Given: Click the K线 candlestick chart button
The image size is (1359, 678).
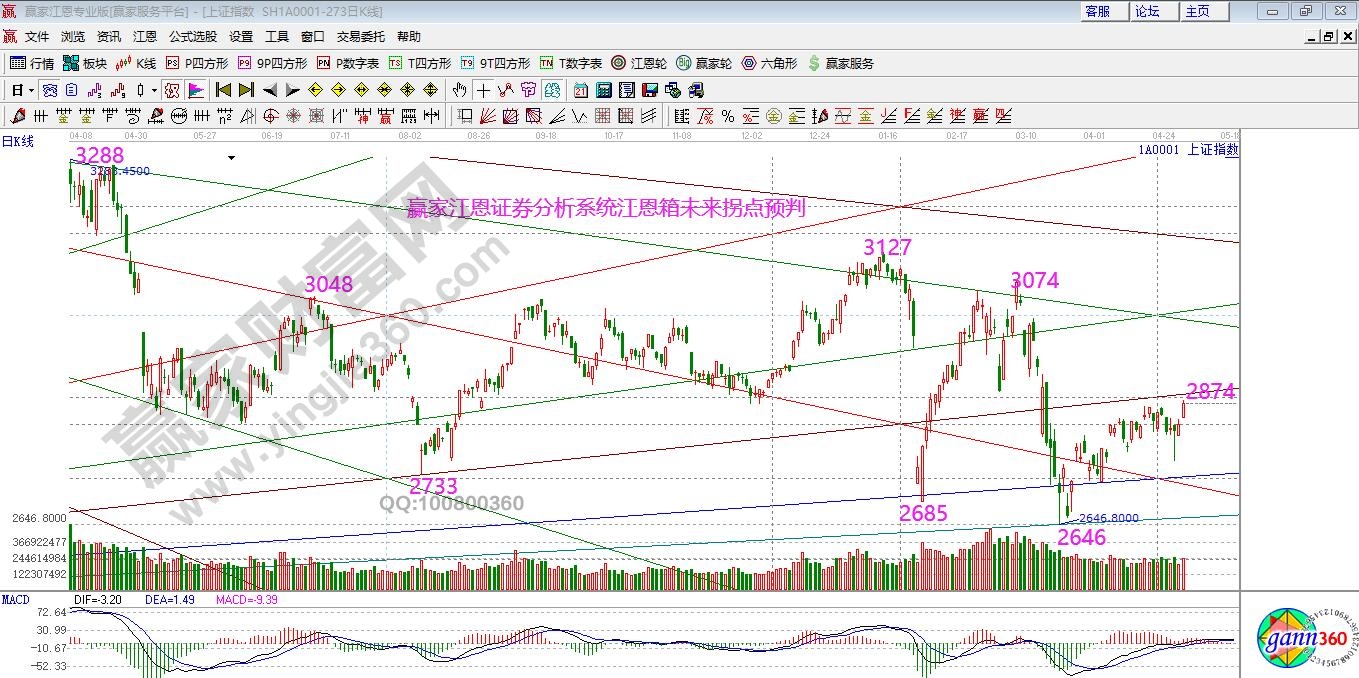Looking at the screenshot, I should point(136,63).
